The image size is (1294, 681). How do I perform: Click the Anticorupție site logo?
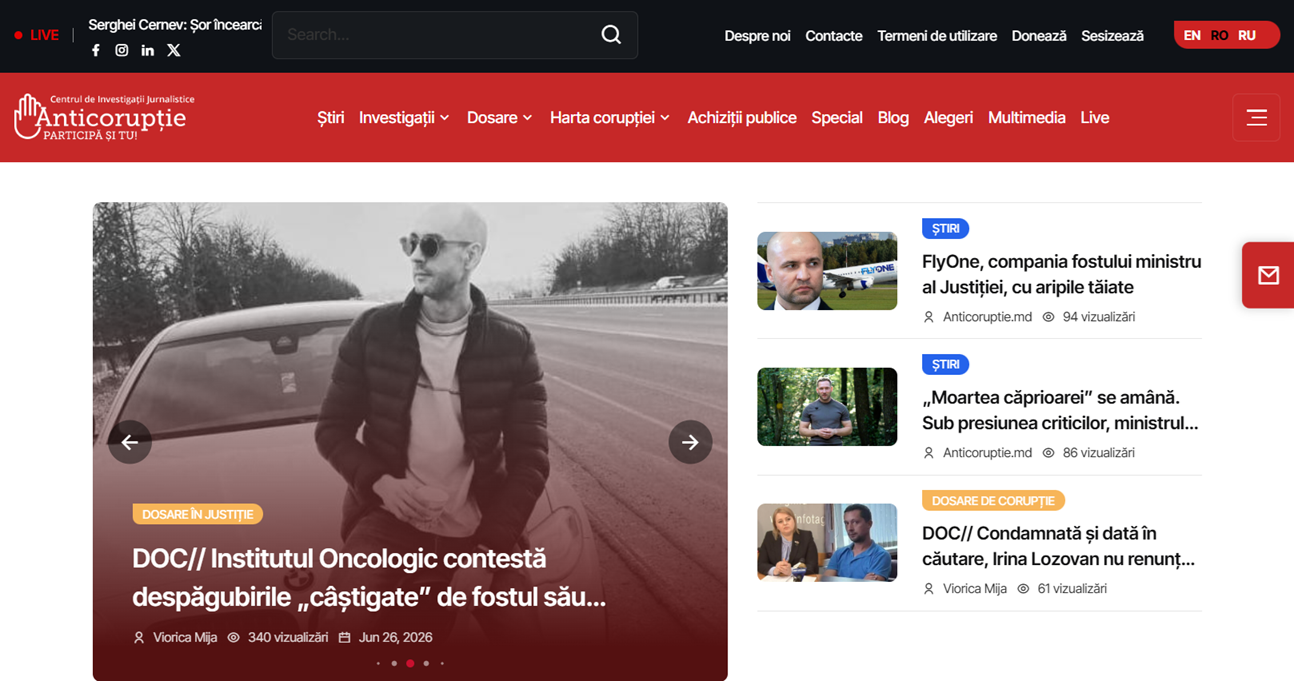[x=104, y=117]
